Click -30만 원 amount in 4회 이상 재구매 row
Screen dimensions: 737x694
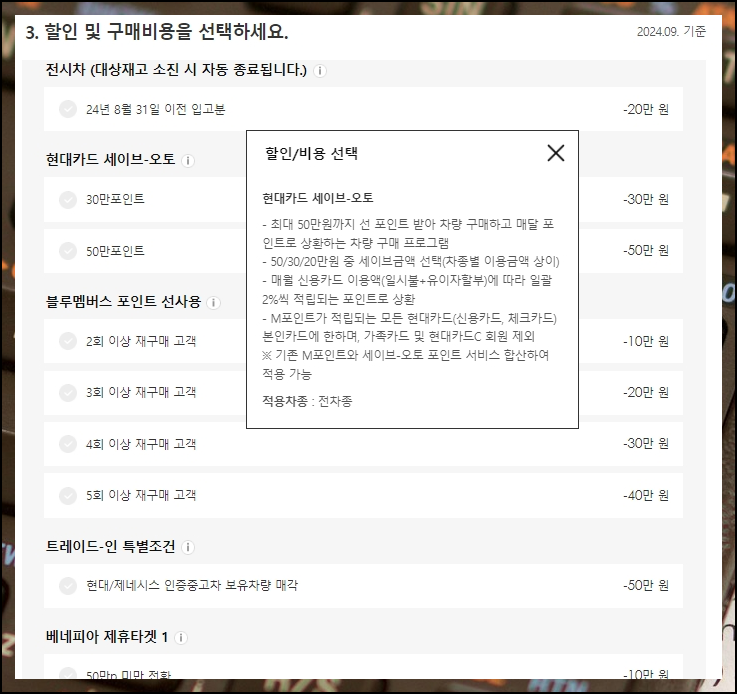(646, 444)
